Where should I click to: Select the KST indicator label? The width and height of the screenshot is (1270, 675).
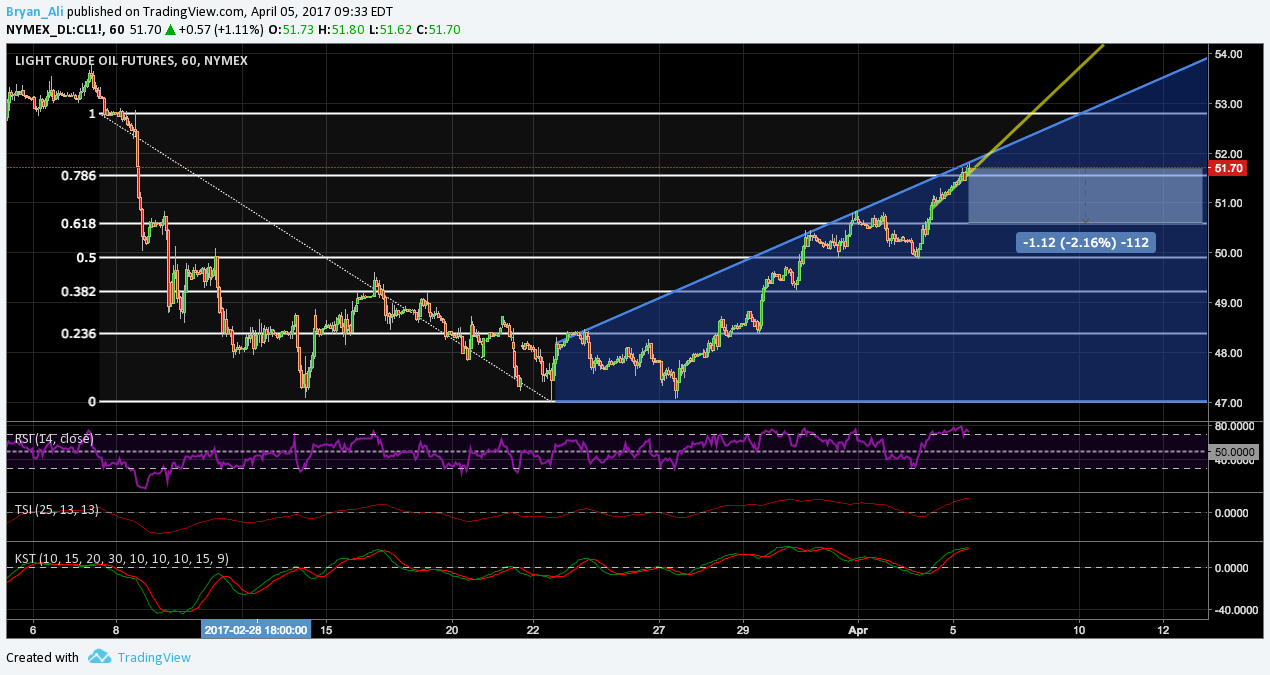122,558
